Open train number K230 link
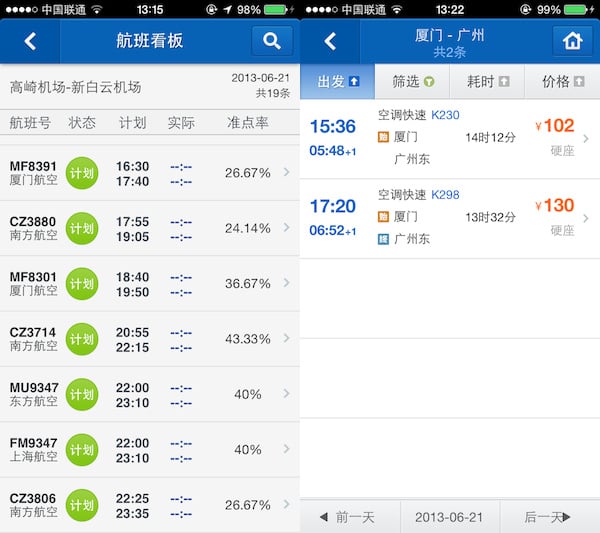The image size is (600, 533). (445, 115)
